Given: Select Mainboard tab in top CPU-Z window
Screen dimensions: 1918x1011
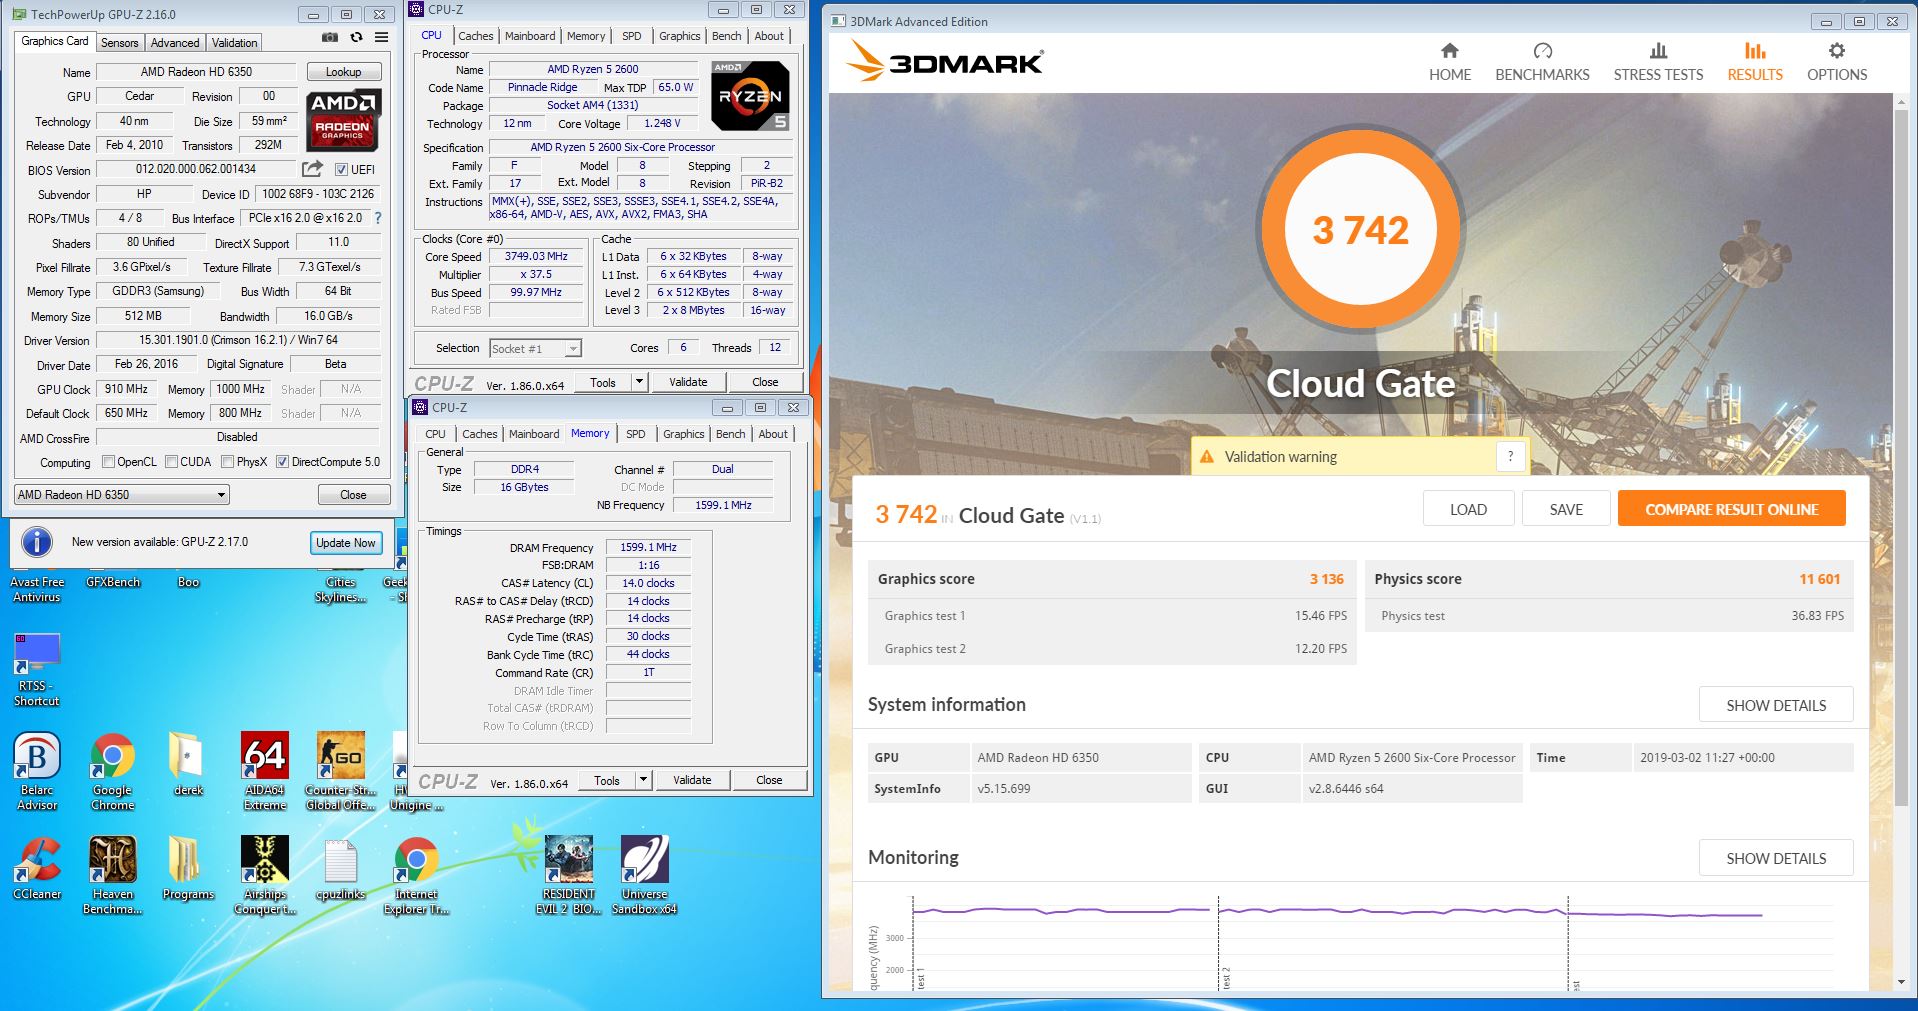Looking at the screenshot, I should pos(530,36).
